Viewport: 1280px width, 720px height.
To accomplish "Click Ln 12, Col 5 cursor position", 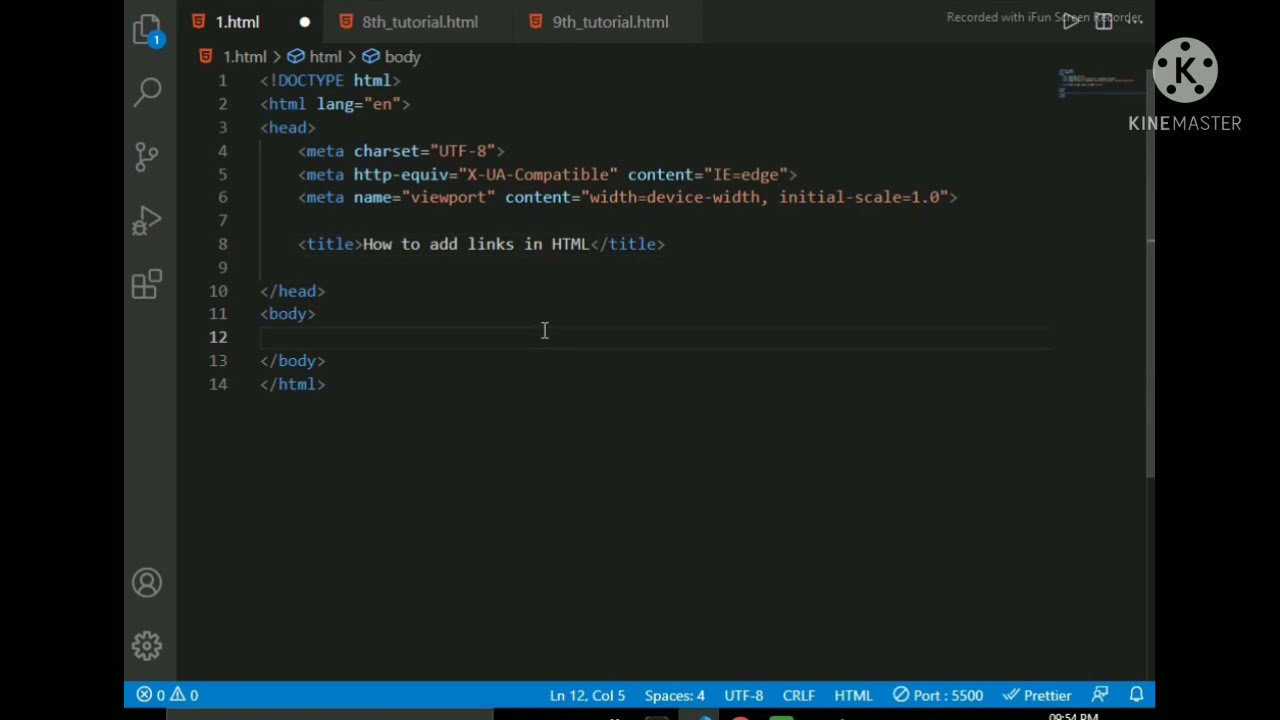I will click(587, 695).
